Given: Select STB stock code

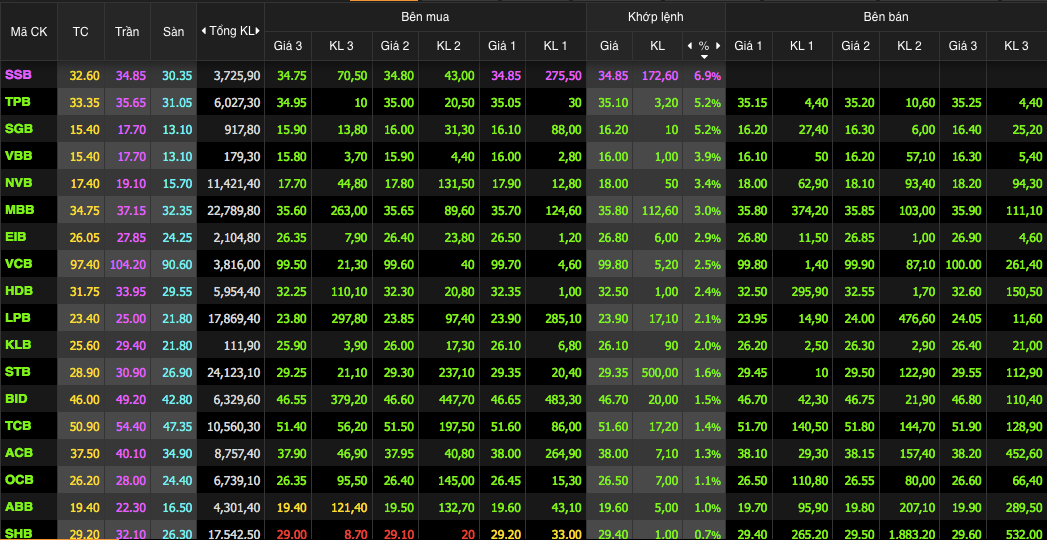Looking at the screenshot, I should pos(18,372).
